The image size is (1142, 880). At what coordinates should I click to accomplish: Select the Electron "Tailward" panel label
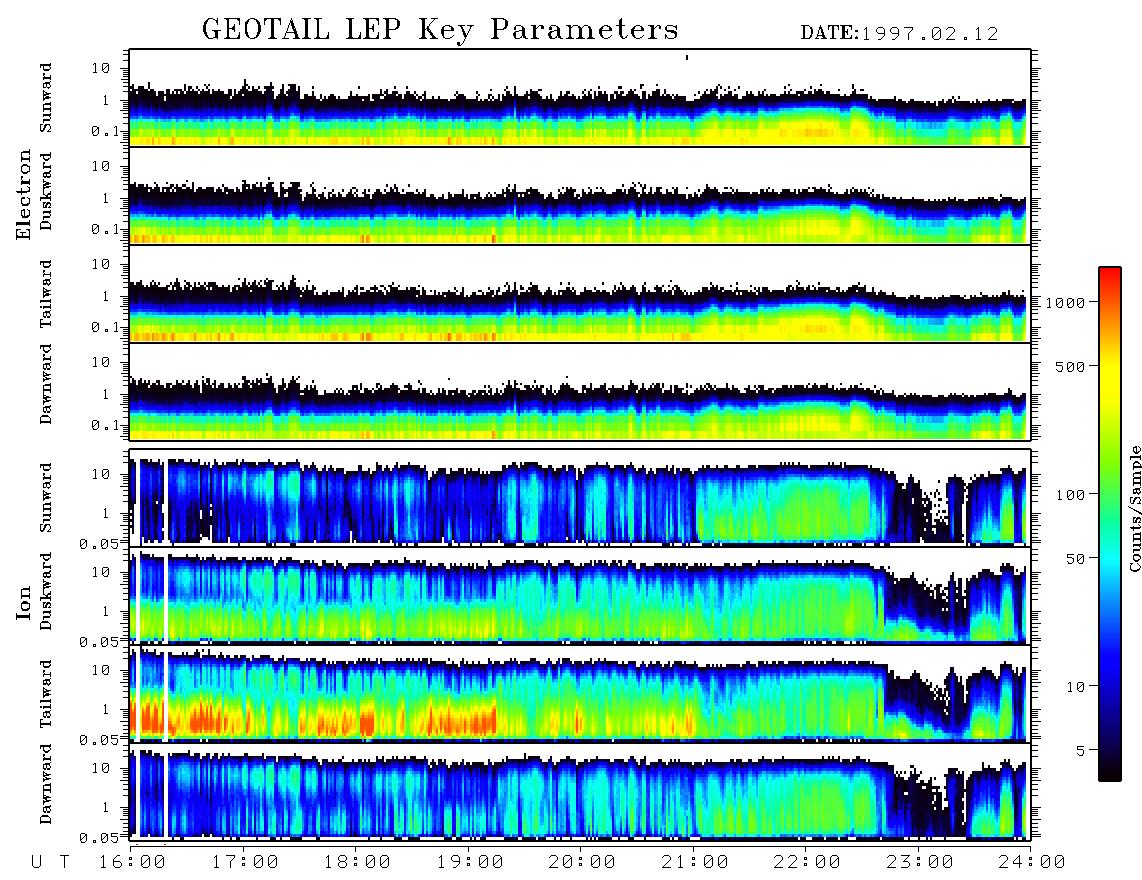click(46, 294)
